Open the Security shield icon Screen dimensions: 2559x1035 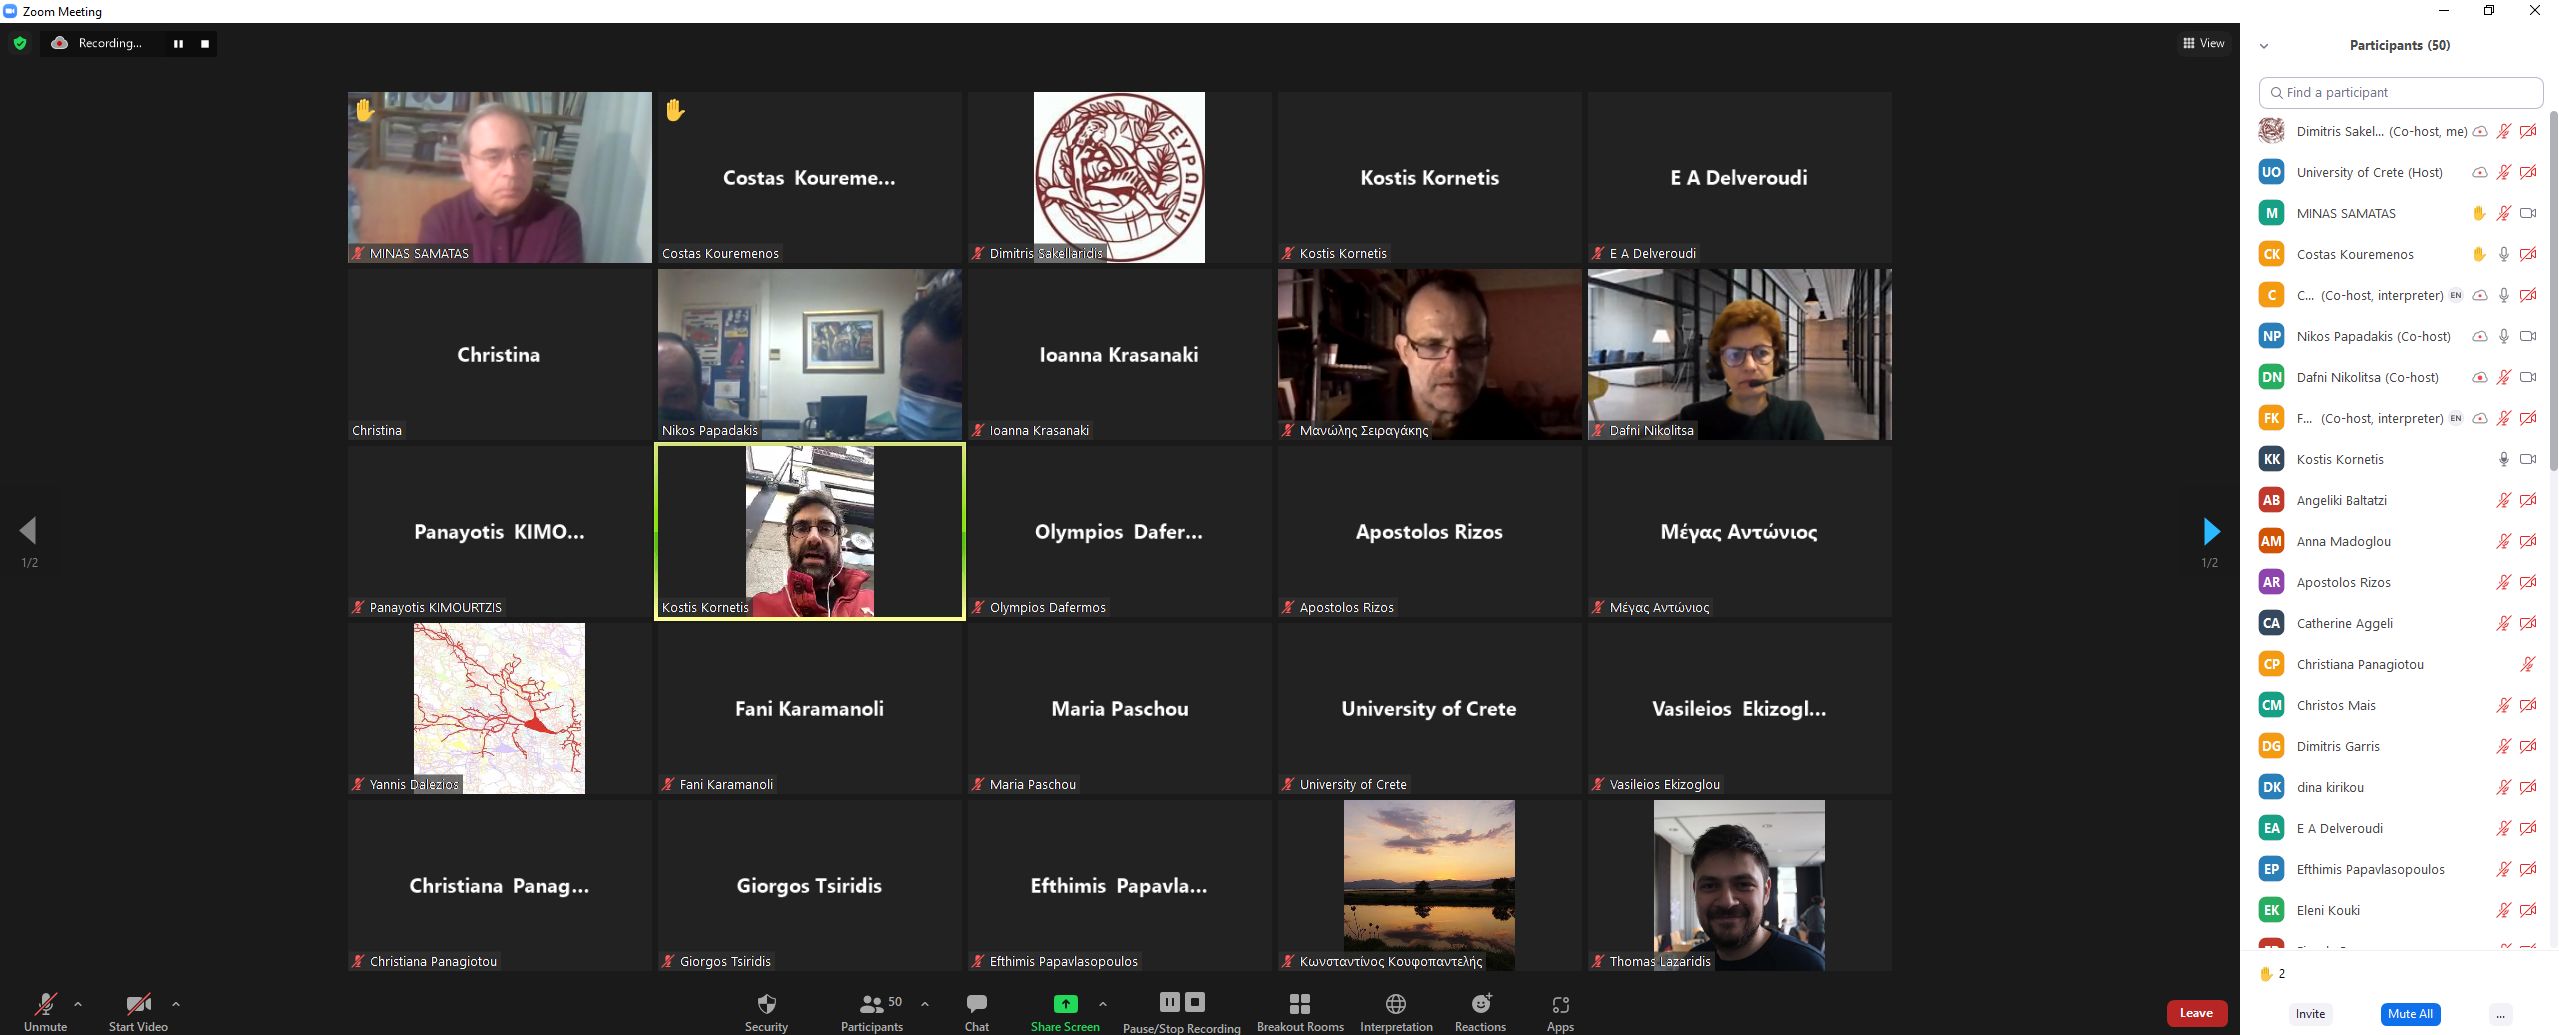click(766, 1003)
